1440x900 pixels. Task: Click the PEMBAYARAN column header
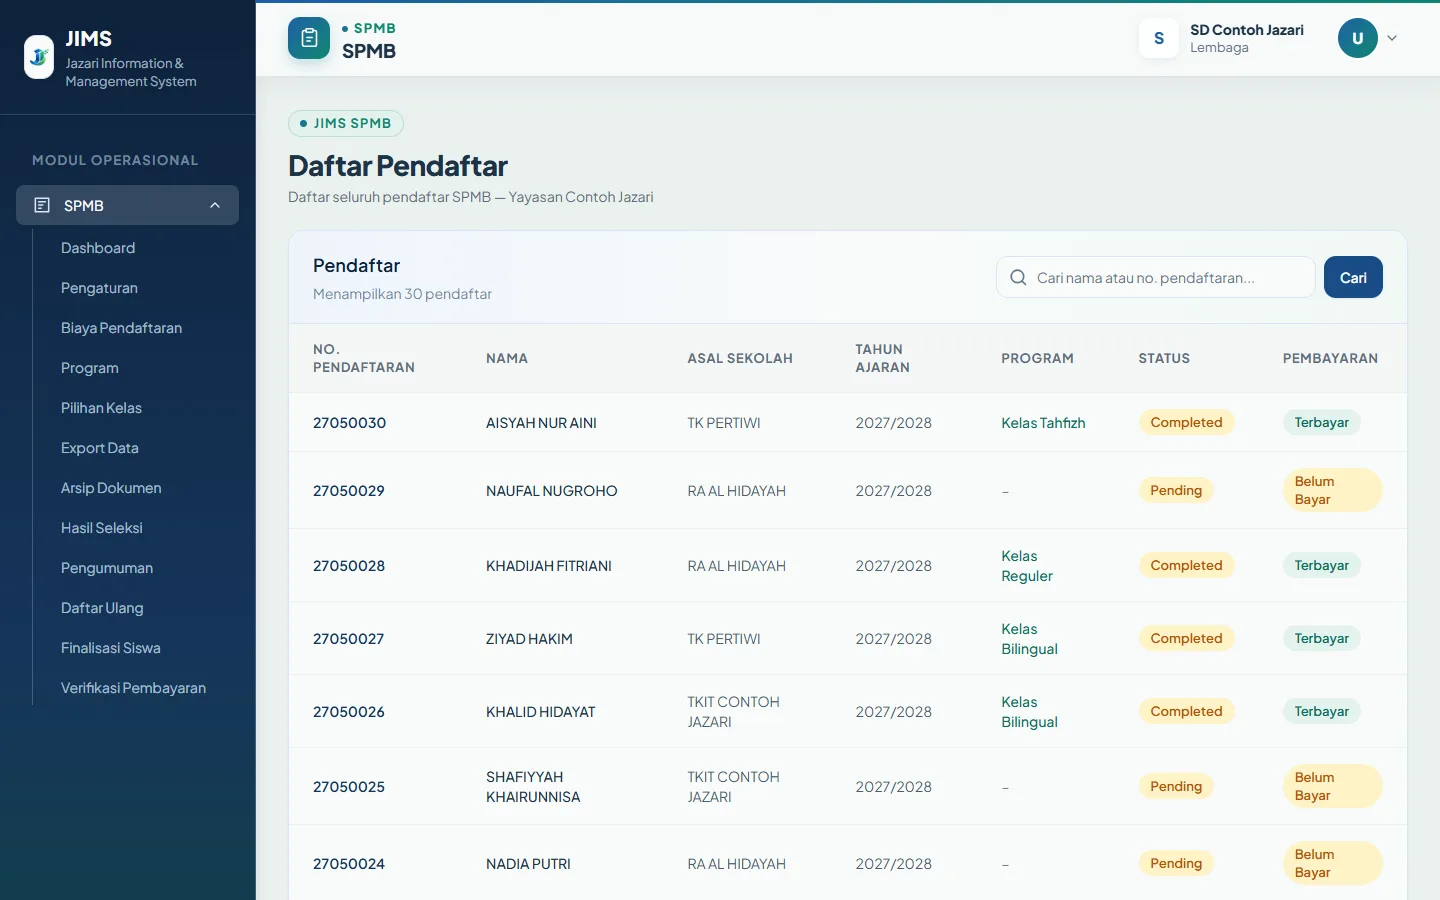click(x=1330, y=358)
